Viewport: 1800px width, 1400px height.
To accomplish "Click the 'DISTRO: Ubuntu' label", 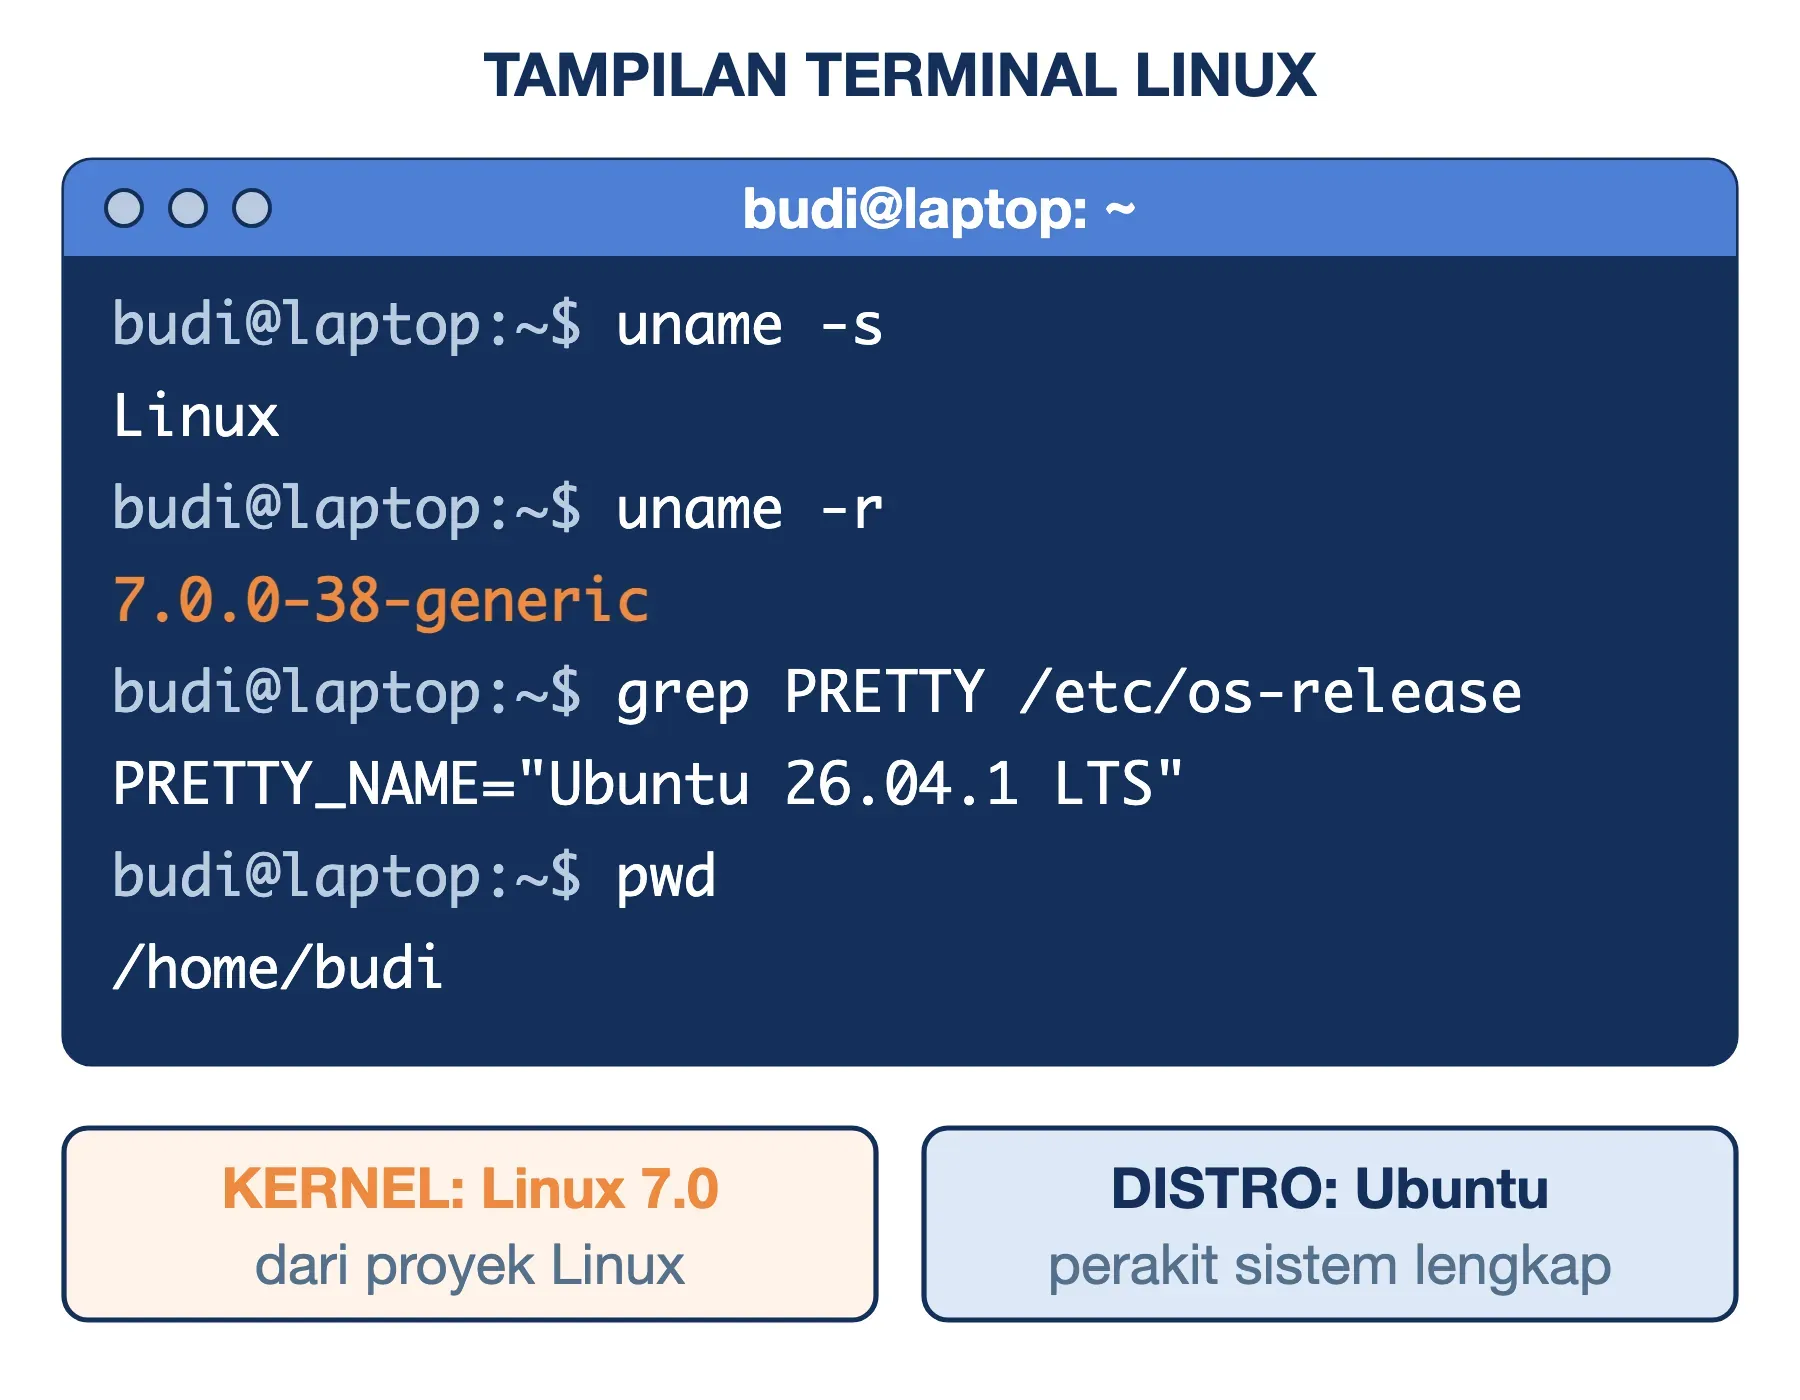I will (x=1330, y=1188).
